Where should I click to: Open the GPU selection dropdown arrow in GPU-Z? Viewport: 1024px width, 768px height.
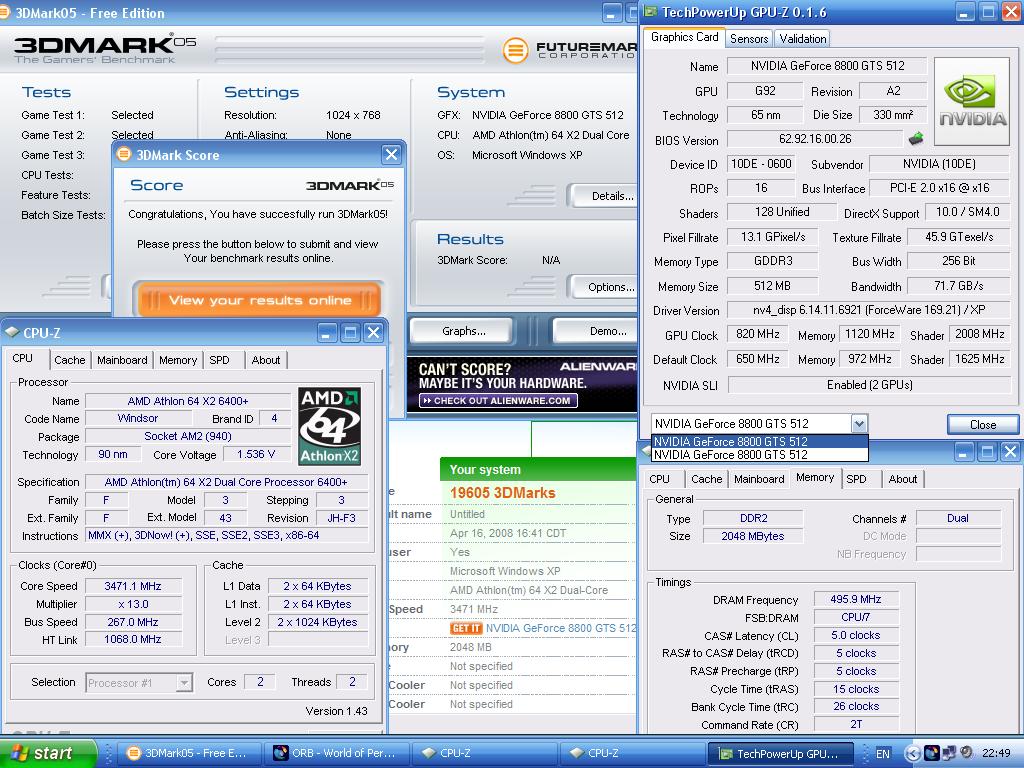click(859, 424)
